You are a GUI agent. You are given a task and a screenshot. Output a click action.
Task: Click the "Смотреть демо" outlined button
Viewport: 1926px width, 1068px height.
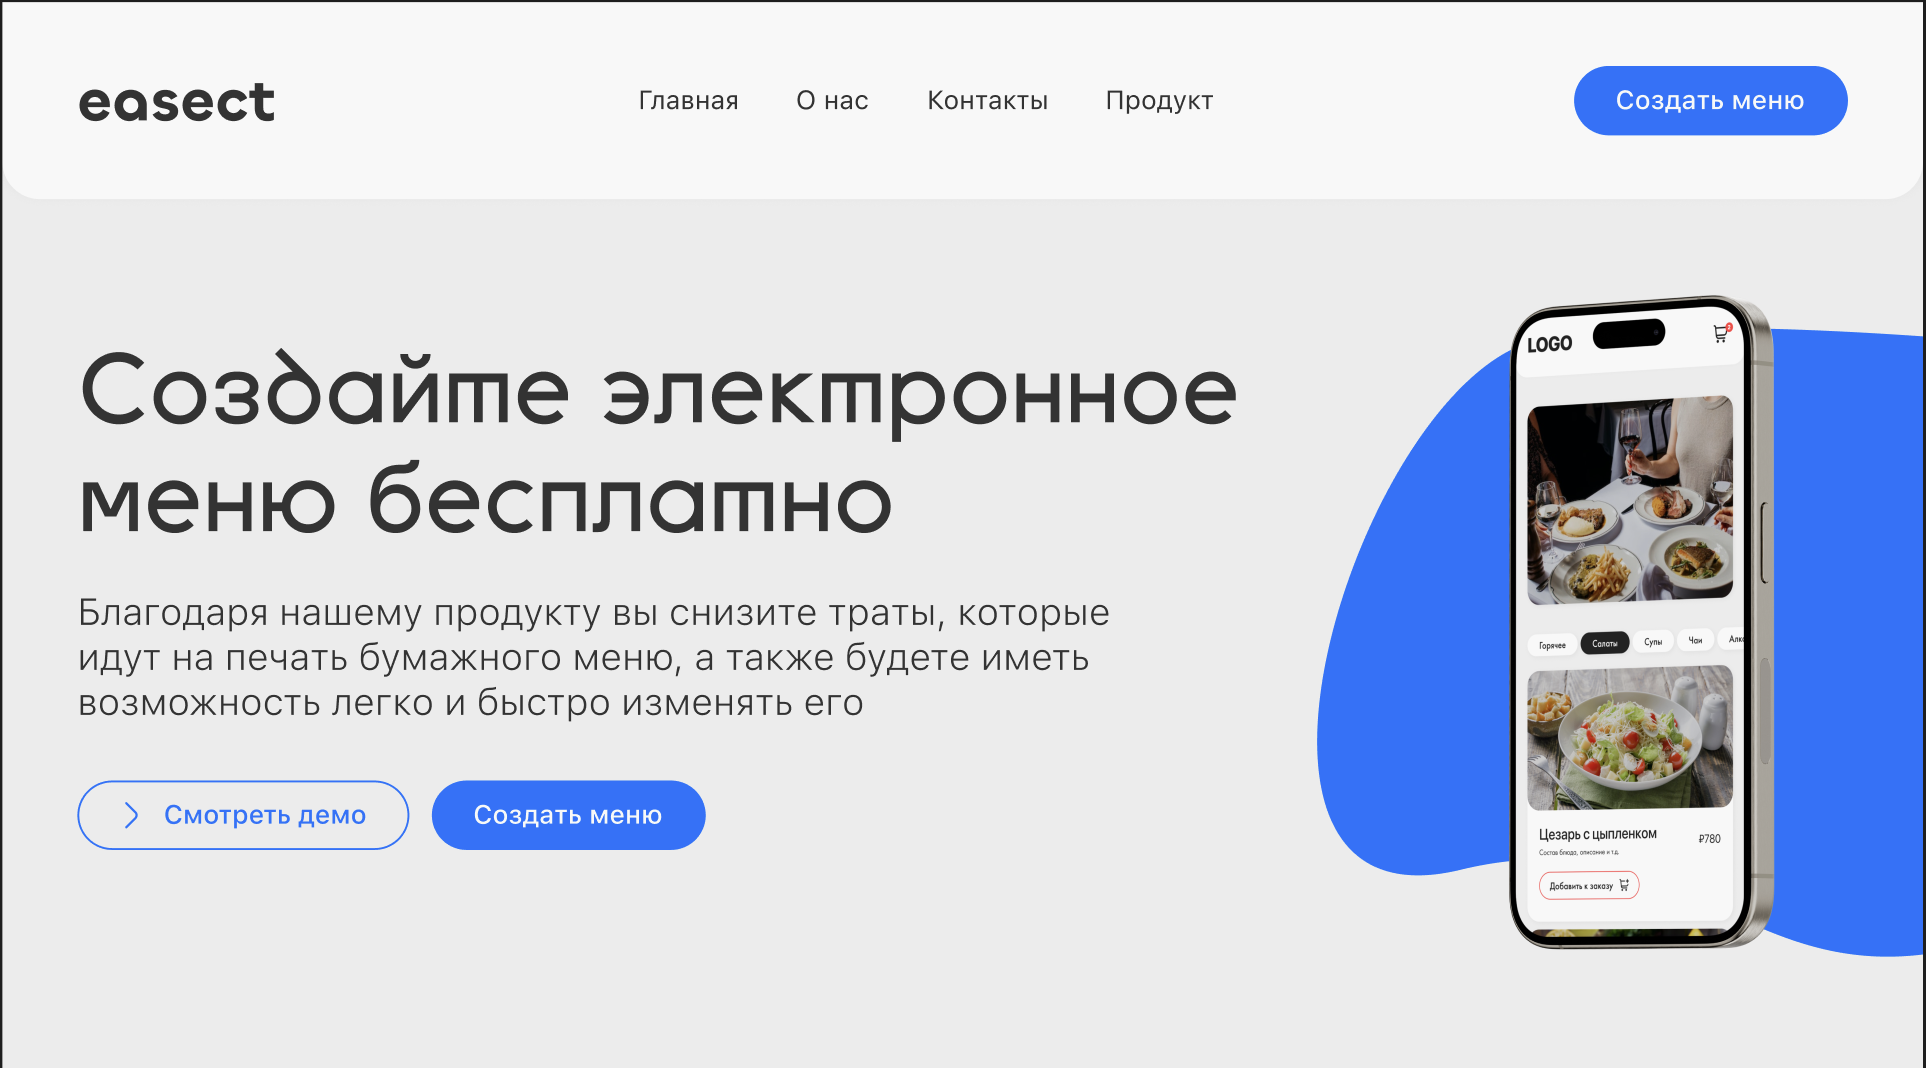[x=243, y=815]
